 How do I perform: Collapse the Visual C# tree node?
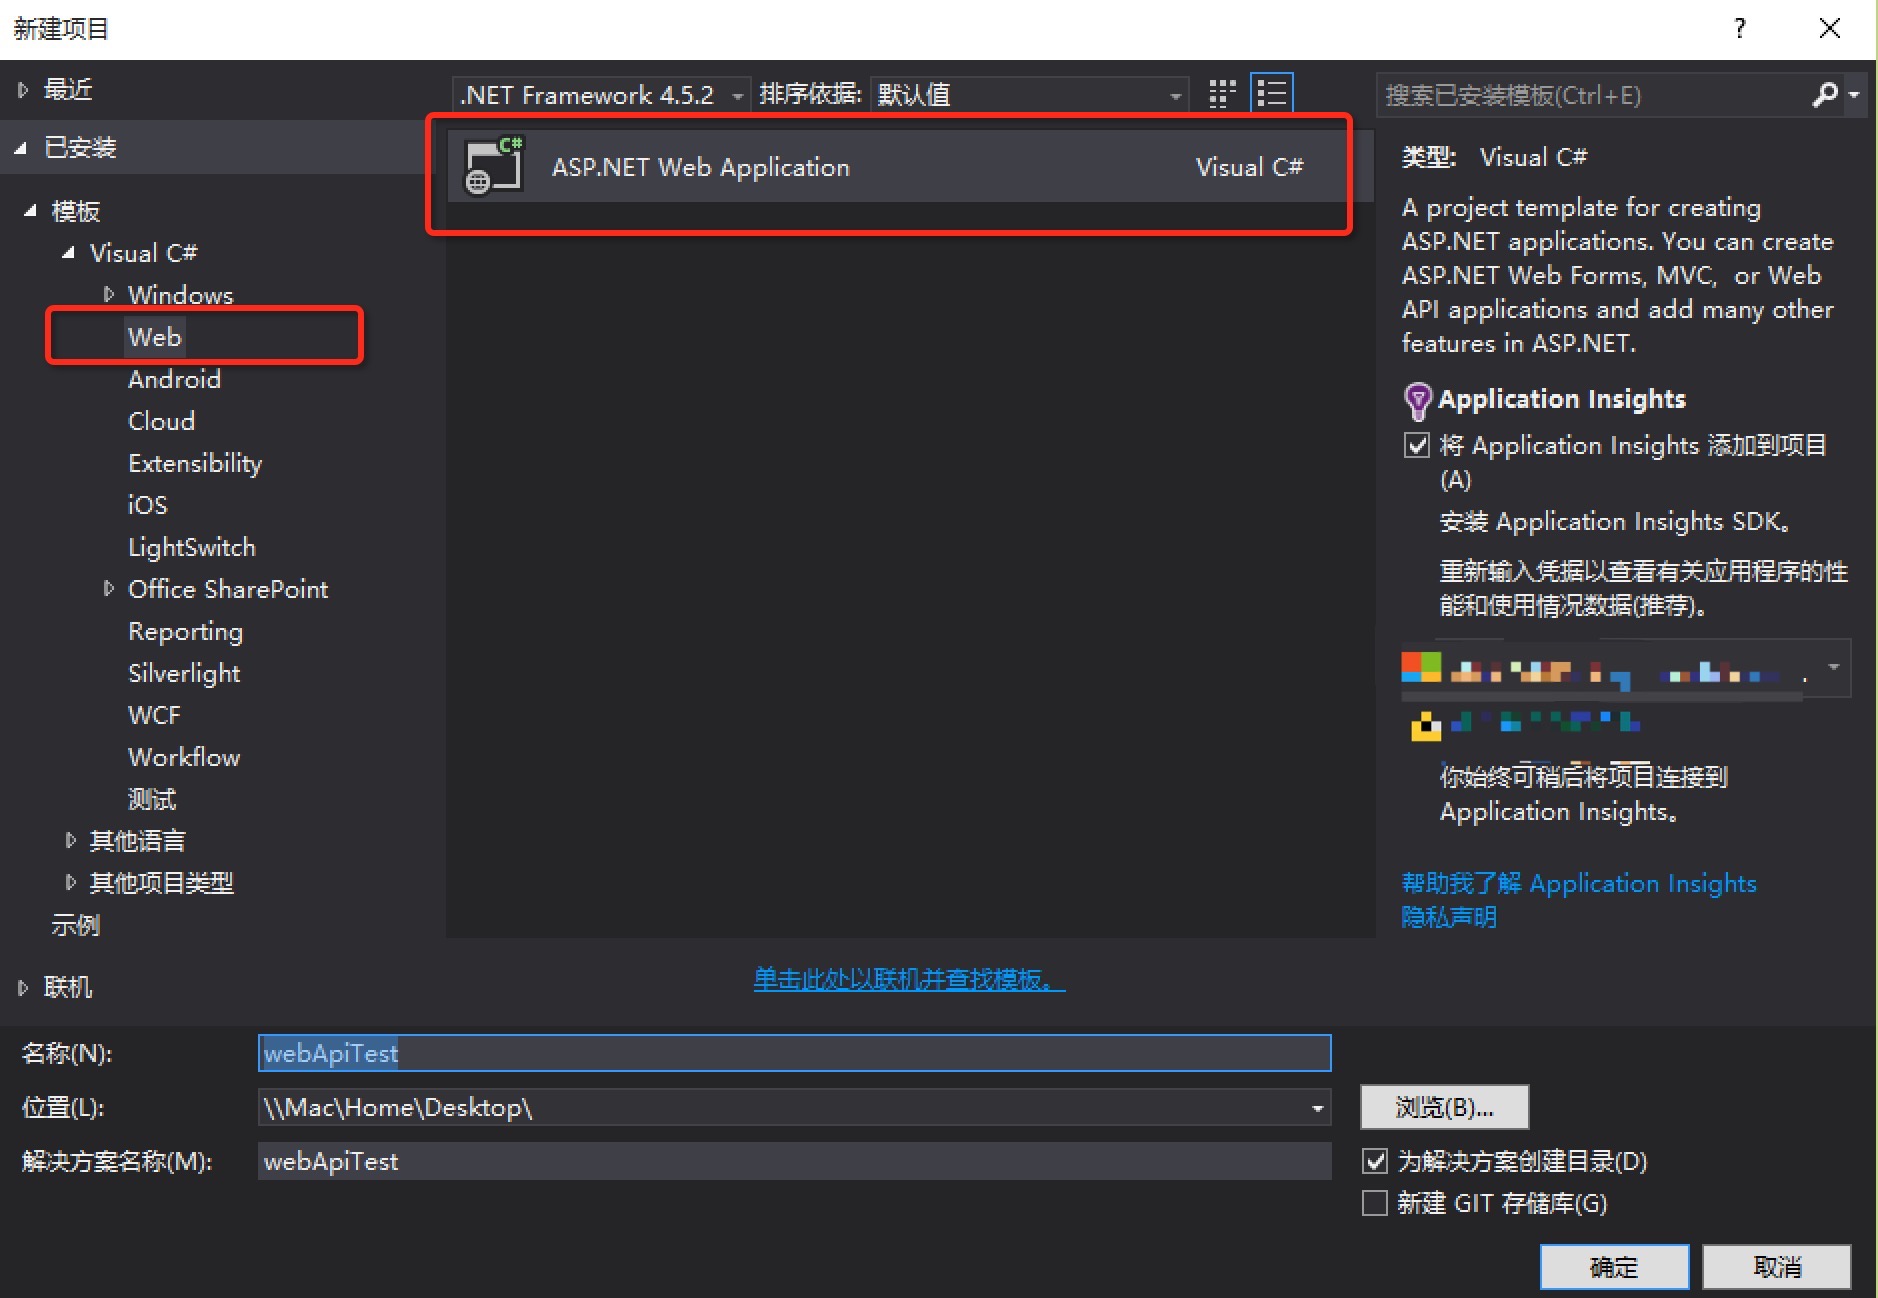click(x=68, y=253)
